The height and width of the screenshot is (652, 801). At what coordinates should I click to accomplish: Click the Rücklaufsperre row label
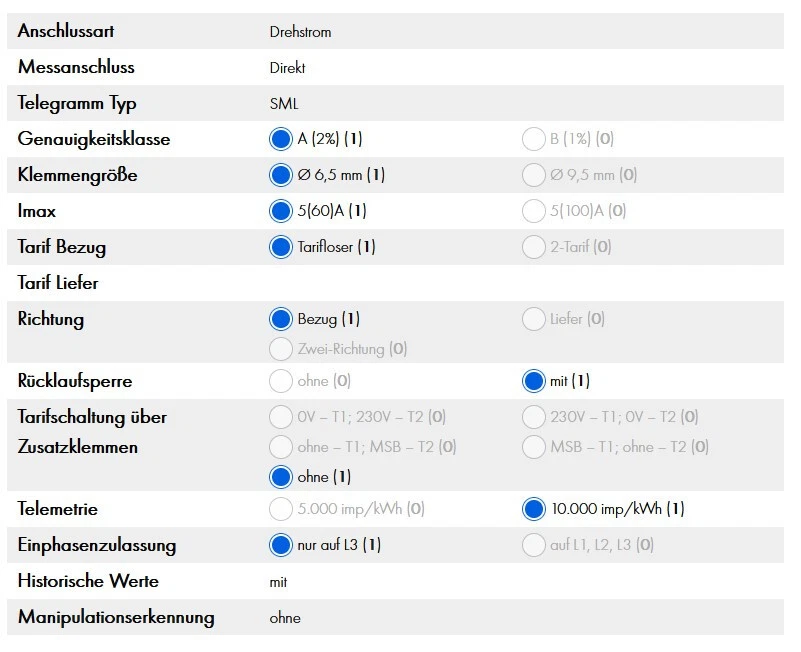[x=75, y=381]
